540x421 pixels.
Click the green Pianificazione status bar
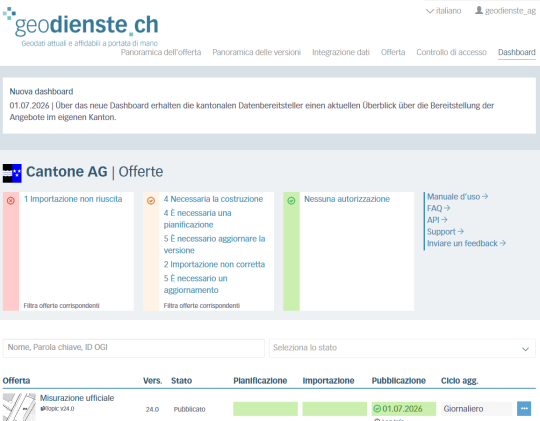[265, 409]
